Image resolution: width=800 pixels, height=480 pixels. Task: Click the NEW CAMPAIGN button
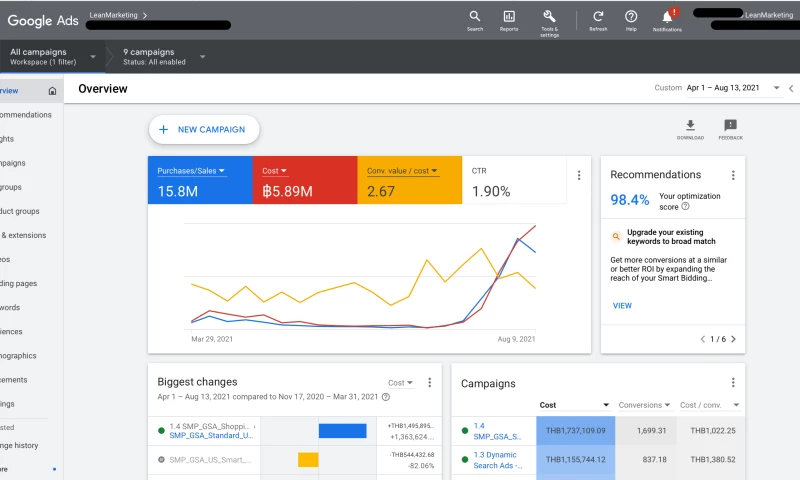pos(204,129)
